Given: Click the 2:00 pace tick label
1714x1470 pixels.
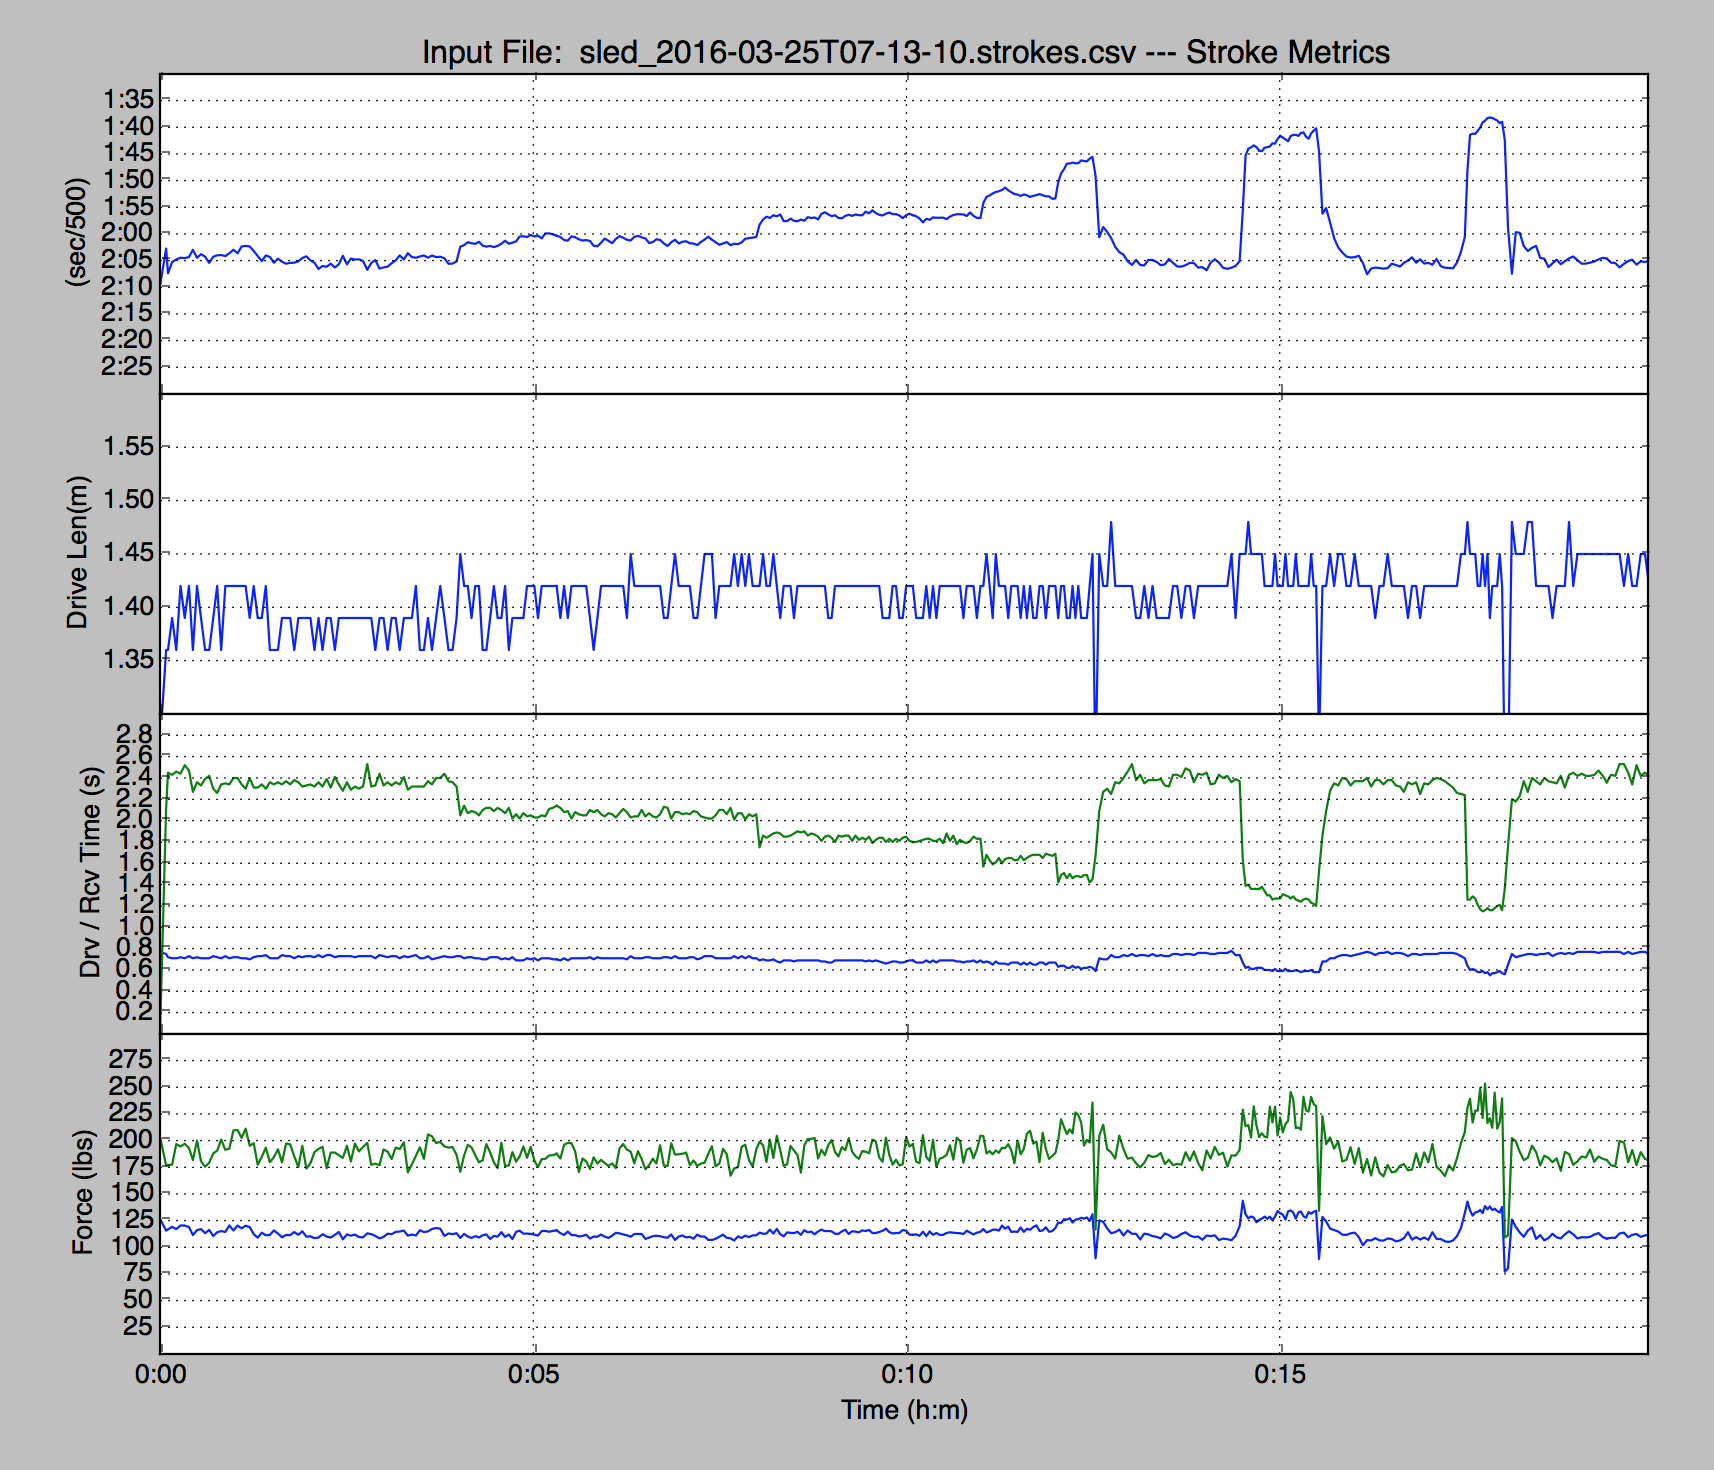Looking at the screenshot, I should pos(128,233).
